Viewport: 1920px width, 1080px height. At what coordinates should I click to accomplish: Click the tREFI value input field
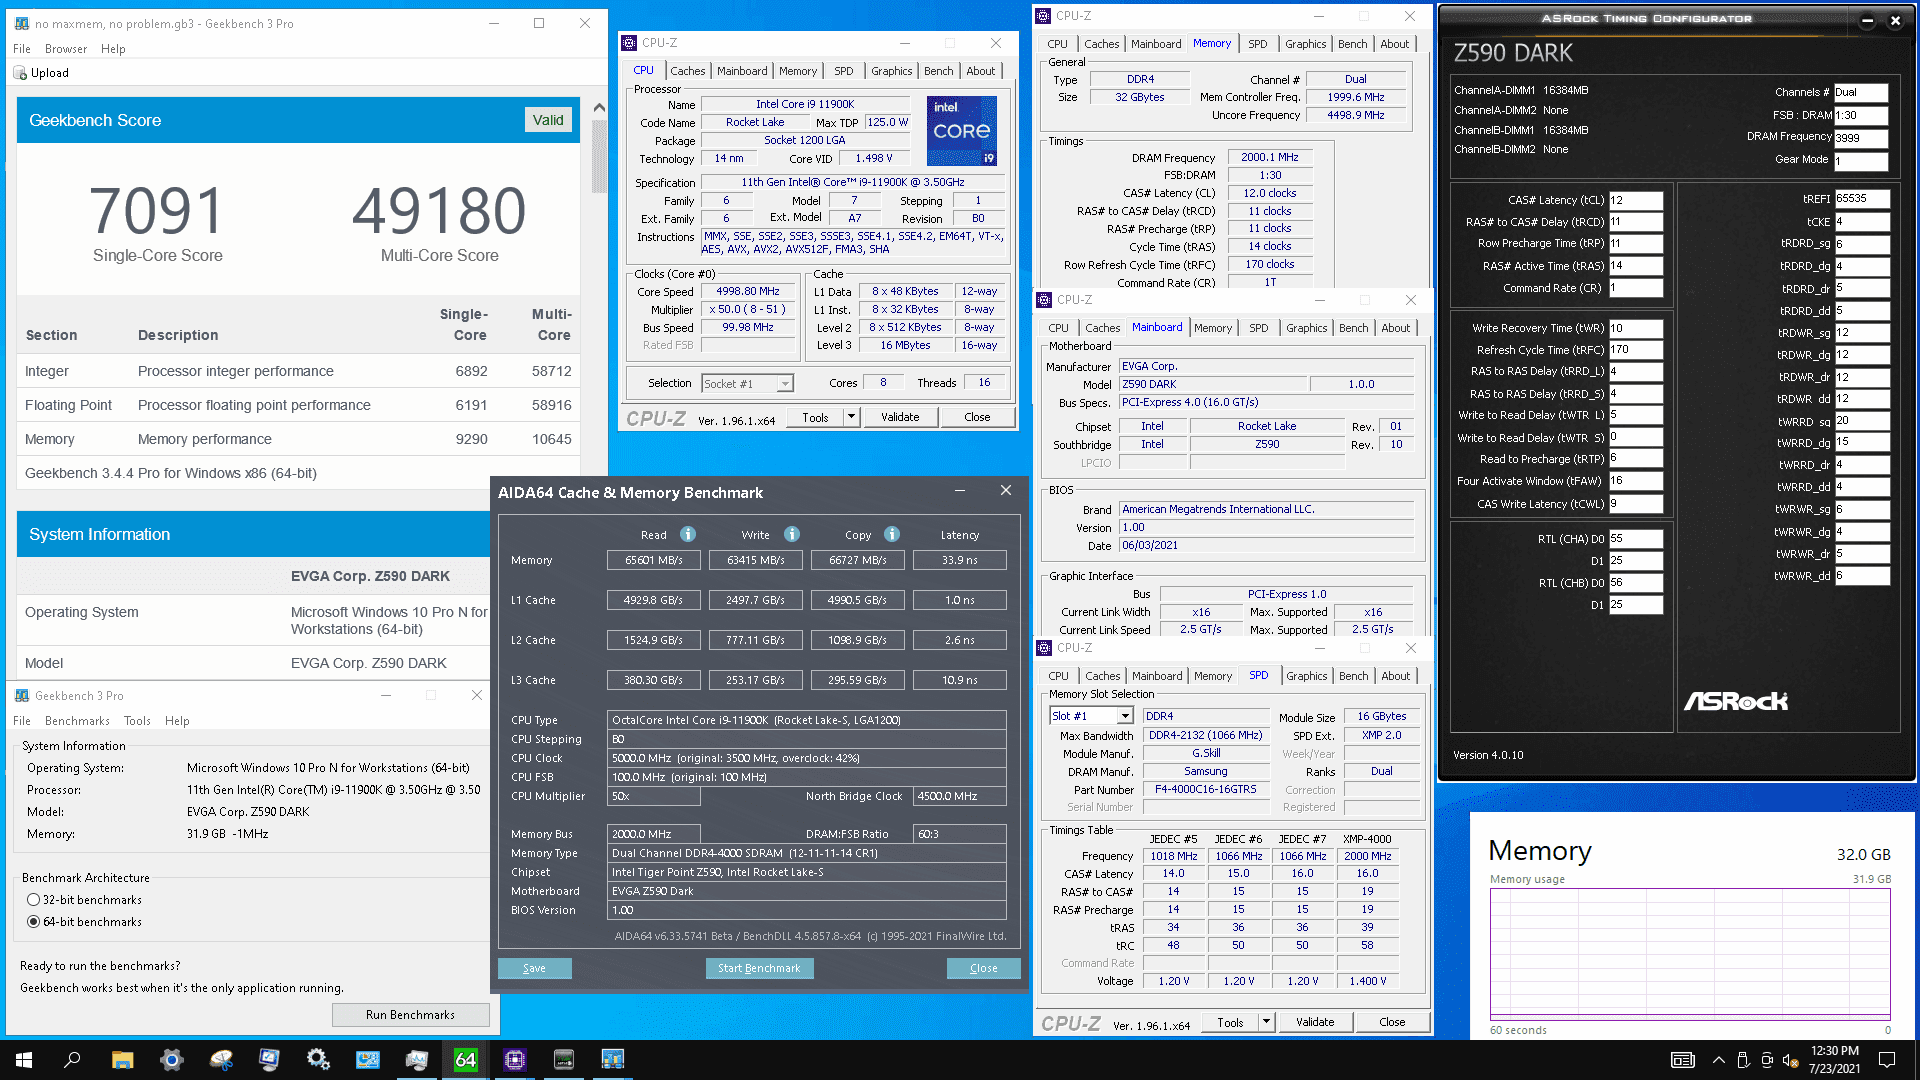pos(1860,199)
